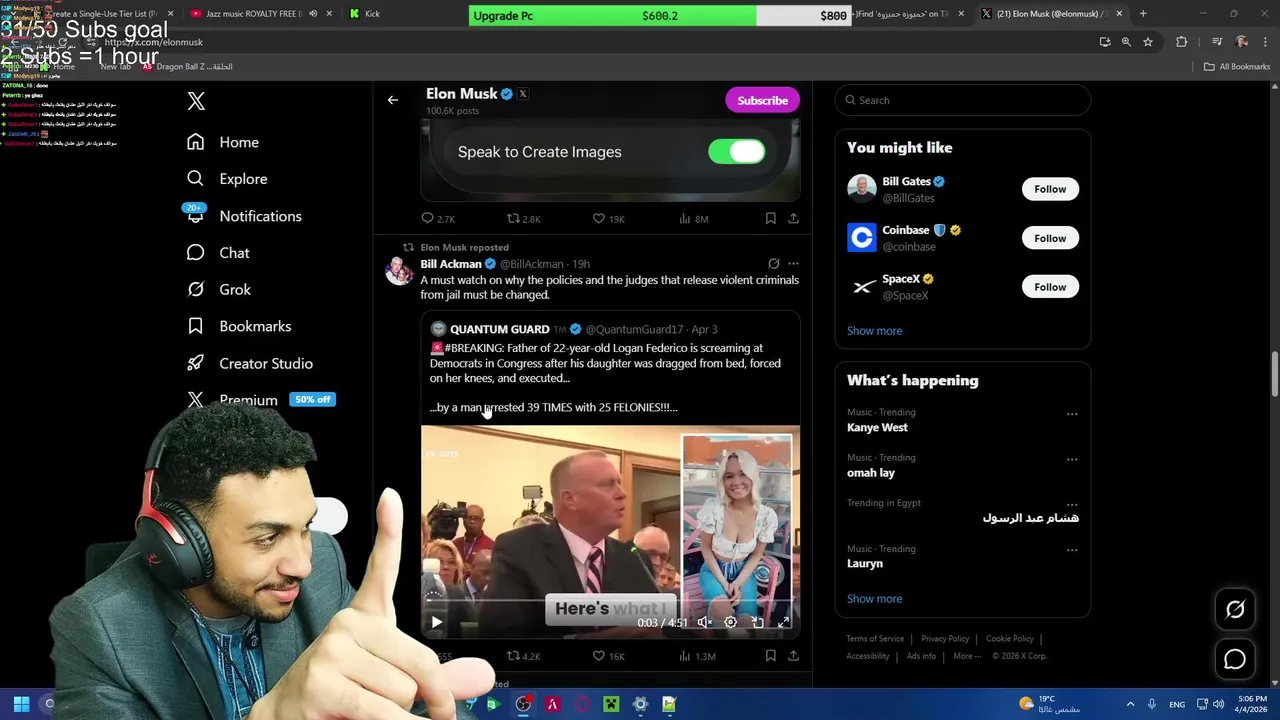Bookmark the post with 8M views
The width and height of the screenshot is (1280, 720).
point(770,218)
